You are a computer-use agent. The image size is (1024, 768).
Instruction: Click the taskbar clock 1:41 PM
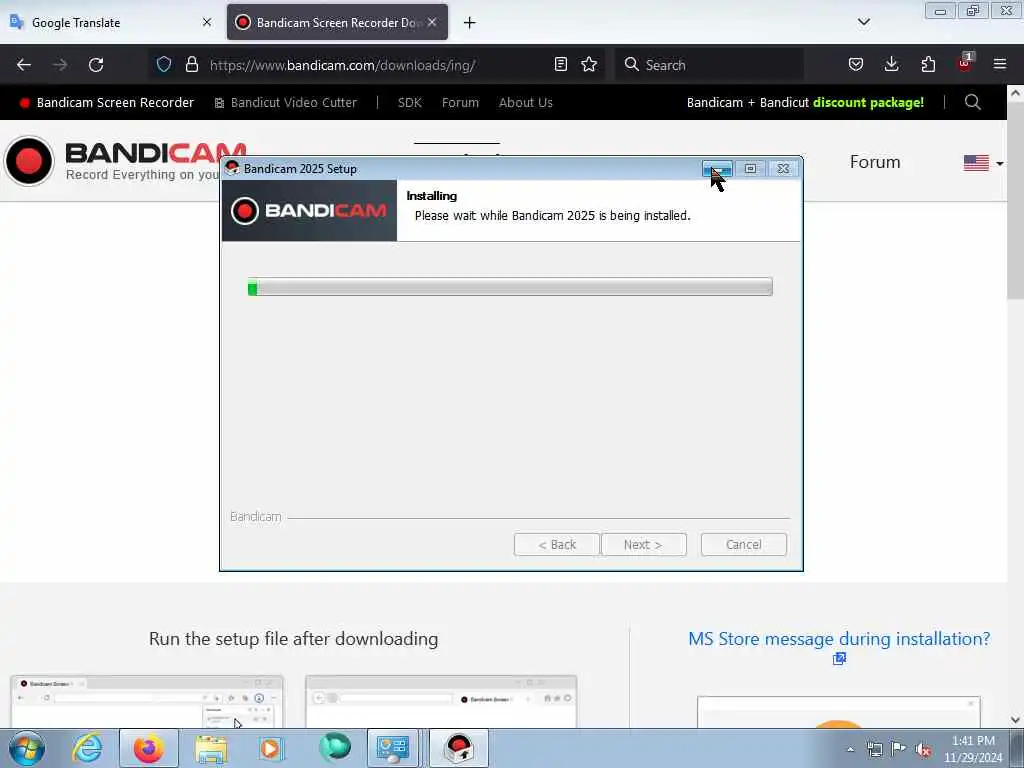pos(972,741)
